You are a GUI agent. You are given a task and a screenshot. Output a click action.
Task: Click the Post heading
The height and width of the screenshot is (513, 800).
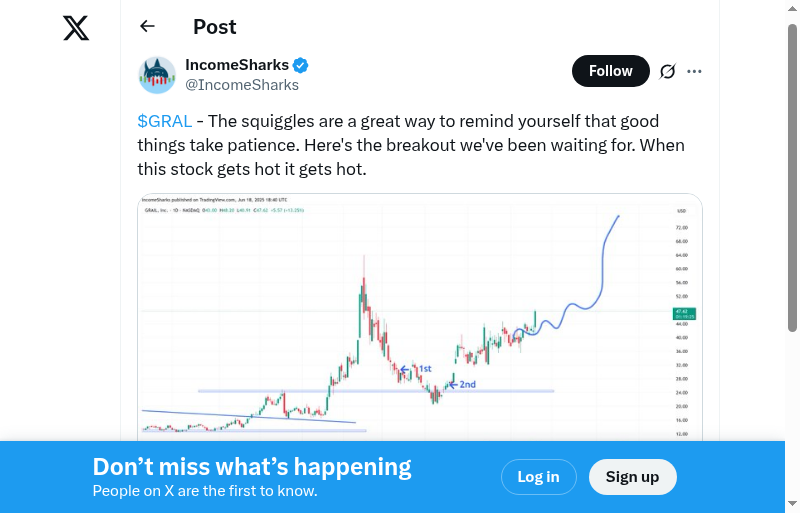(215, 27)
